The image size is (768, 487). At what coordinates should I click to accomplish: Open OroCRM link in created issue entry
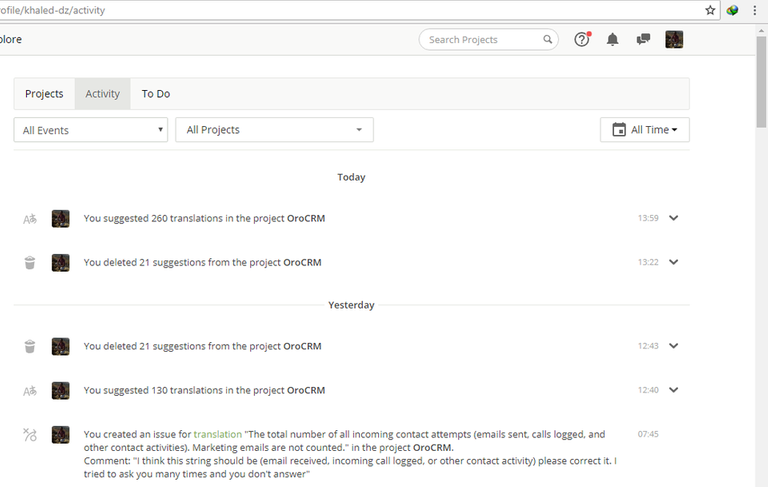tap(432, 448)
